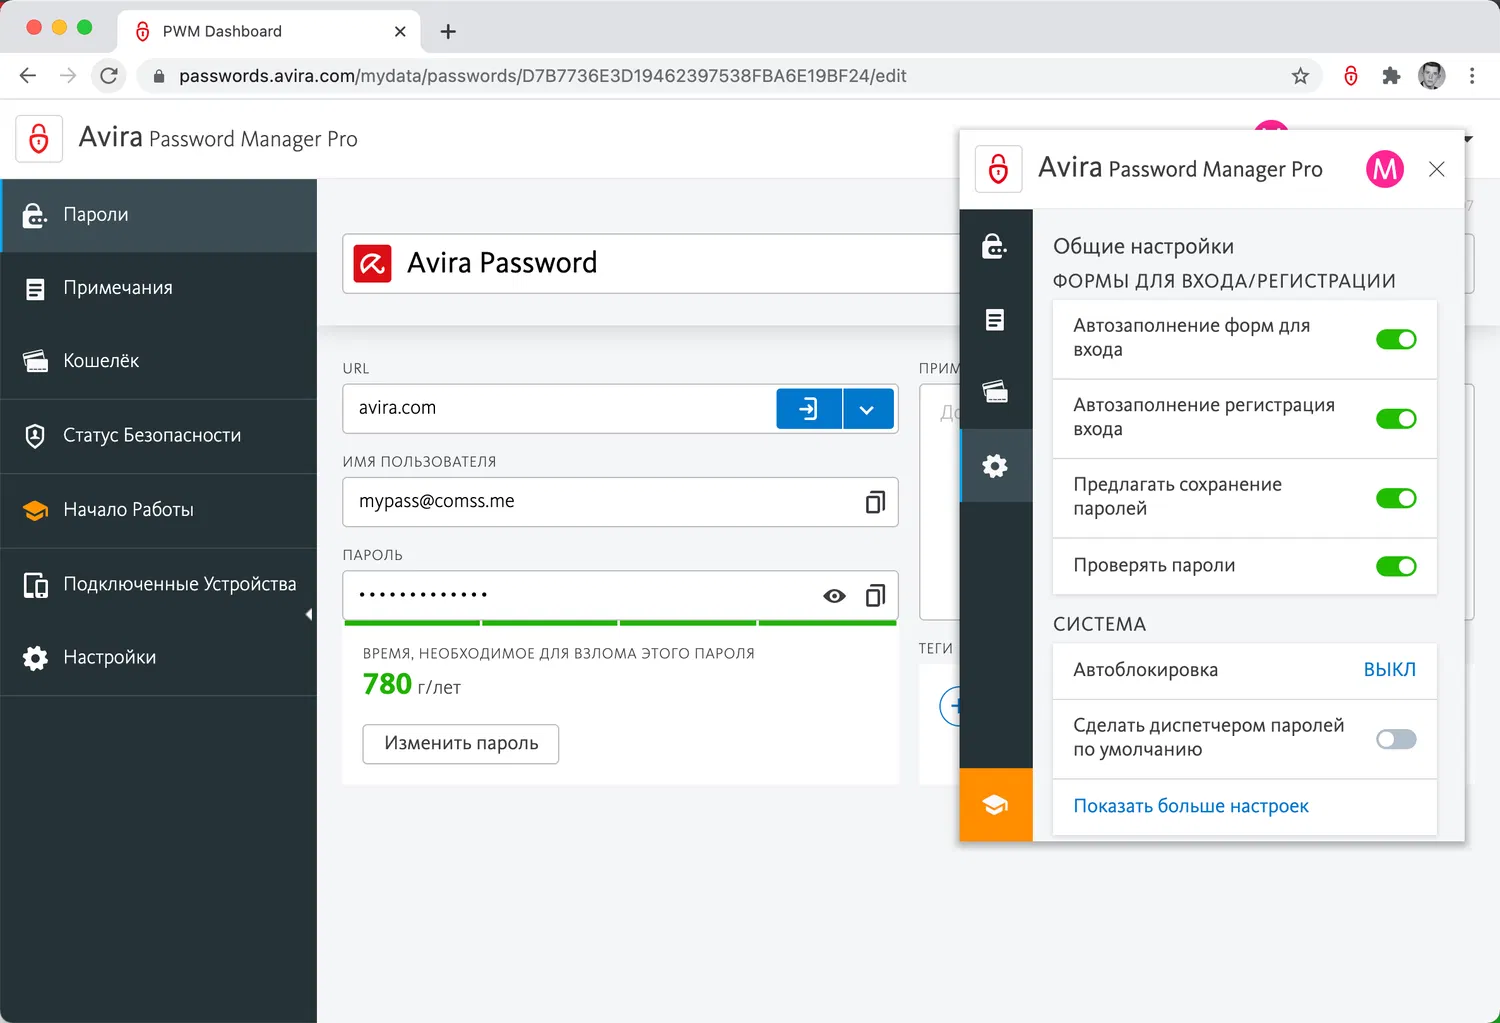The height and width of the screenshot is (1023, 1500).
Task: Click the Изменить пароль button
Action: (x=461, y=743)
